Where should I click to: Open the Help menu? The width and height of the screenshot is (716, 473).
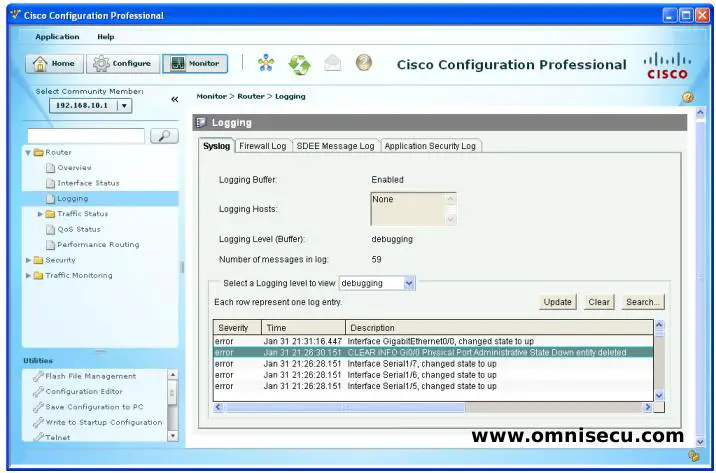click(105, 37)
